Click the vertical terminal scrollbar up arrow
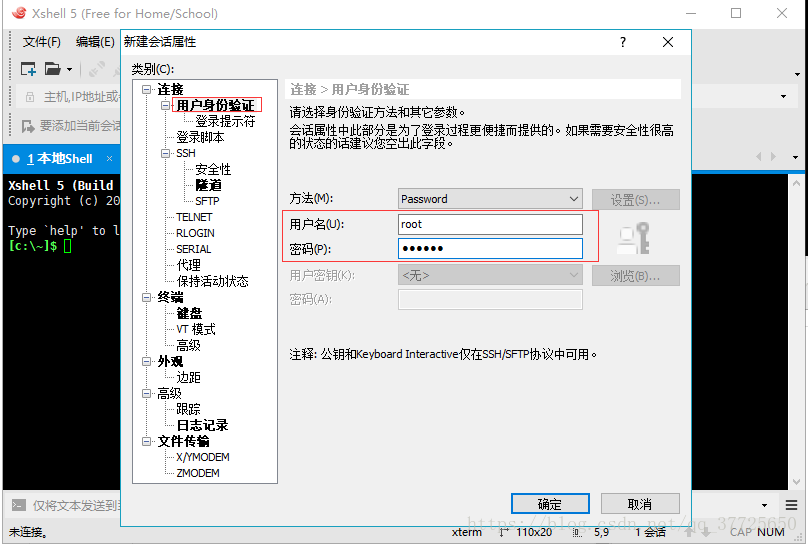The width and height of the screenshot is (808, 544). tap(797, 183)
